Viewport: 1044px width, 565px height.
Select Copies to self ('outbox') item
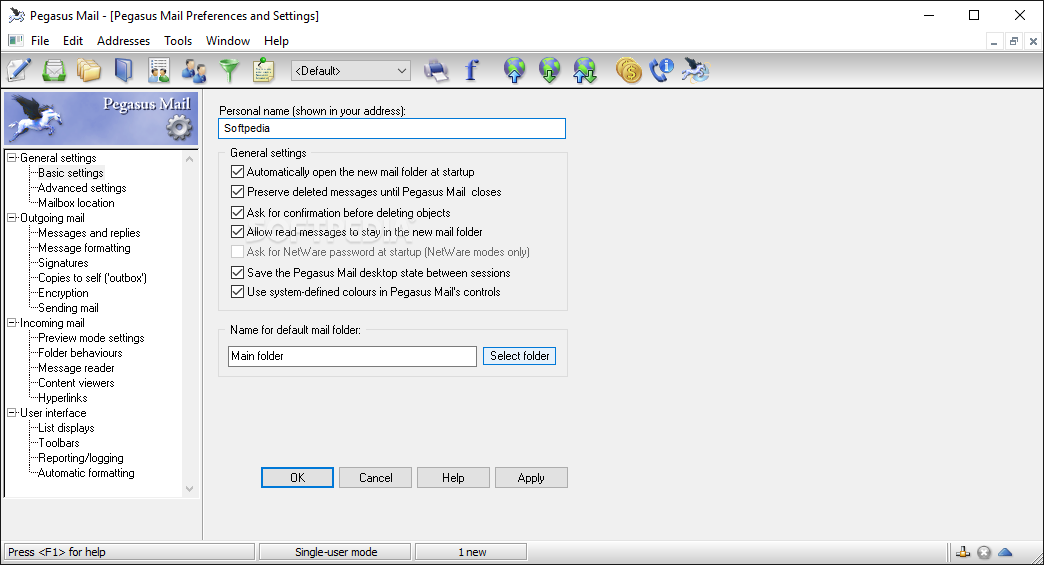pyautogui.click(x=93, y=278)
